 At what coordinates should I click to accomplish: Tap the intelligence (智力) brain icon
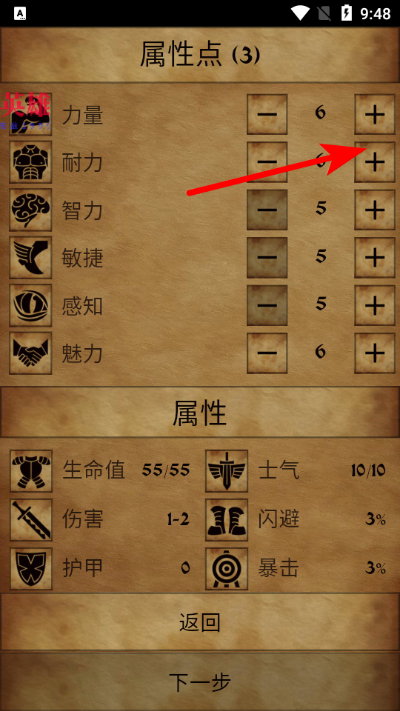(x=30, y=210)
